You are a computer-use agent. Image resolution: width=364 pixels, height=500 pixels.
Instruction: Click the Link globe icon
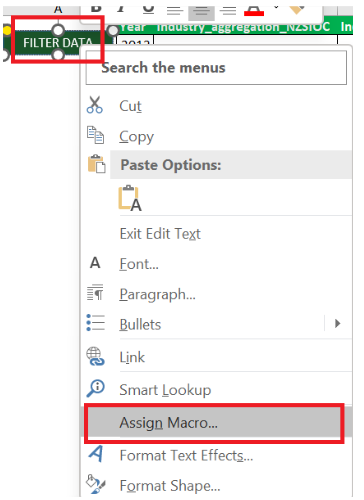tap(95, 356)
